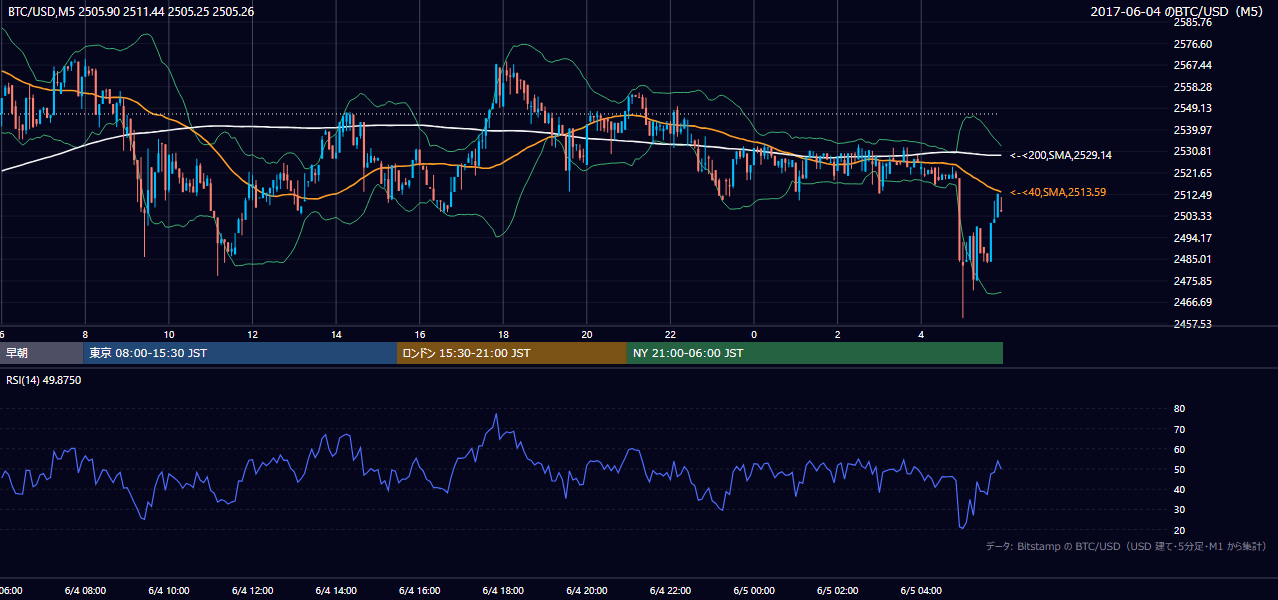Click price axis value 2466.69
1278x600 pixels.
pyautogui.click(x=1193, y=302)
